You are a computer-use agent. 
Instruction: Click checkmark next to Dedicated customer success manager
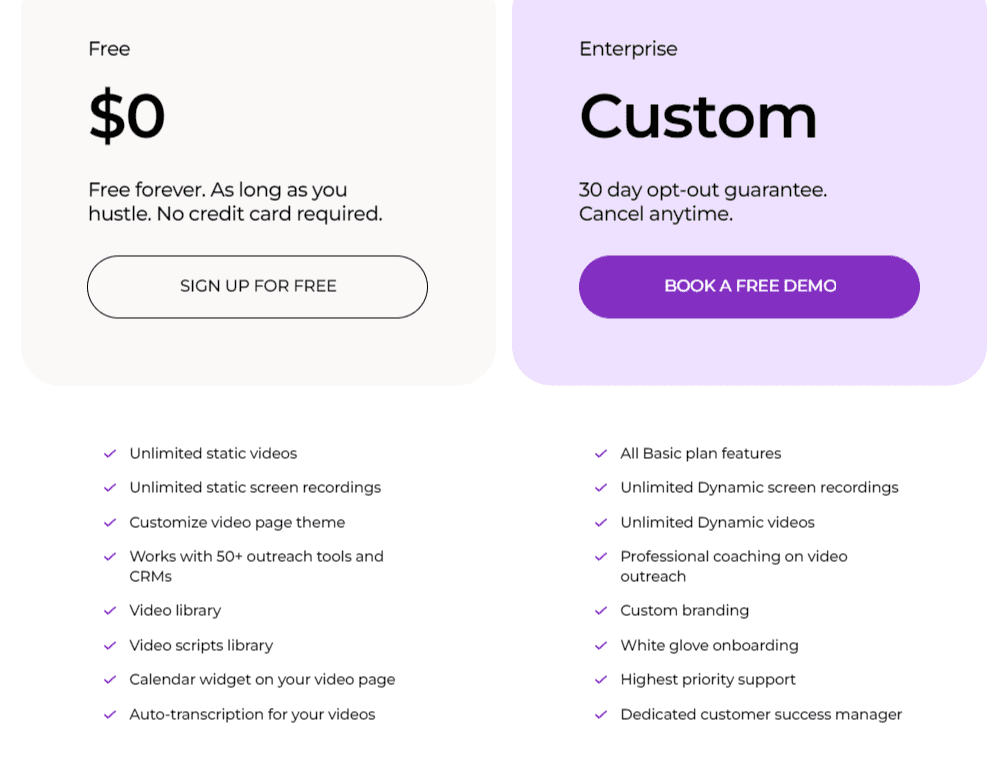[x=601, y=715]
